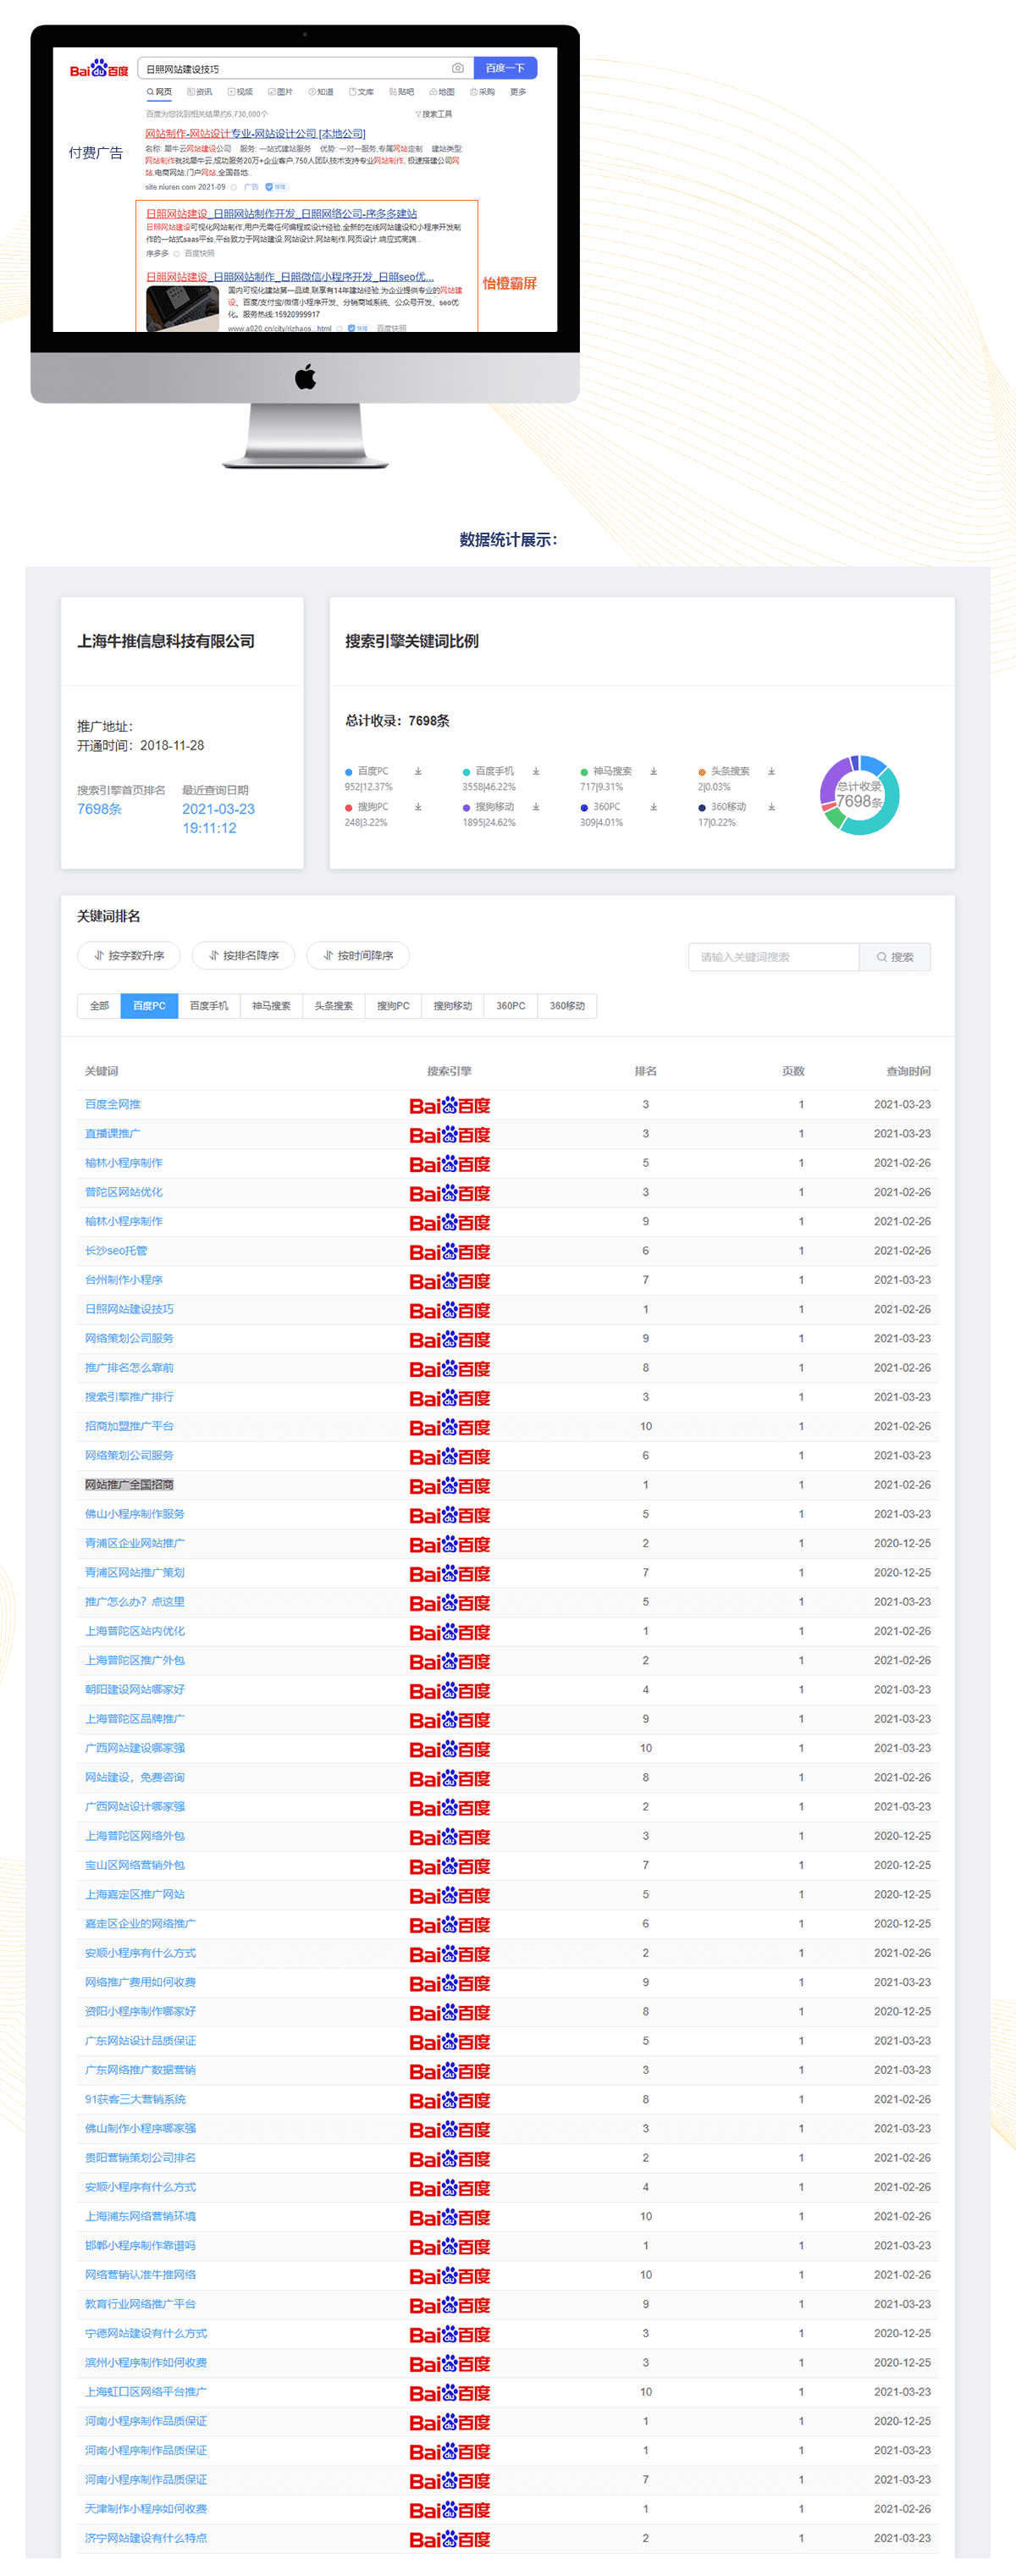Download the 搜狗PC keyword data
This screenshot has height=2576, width=1016.
[x=418, y=806]
